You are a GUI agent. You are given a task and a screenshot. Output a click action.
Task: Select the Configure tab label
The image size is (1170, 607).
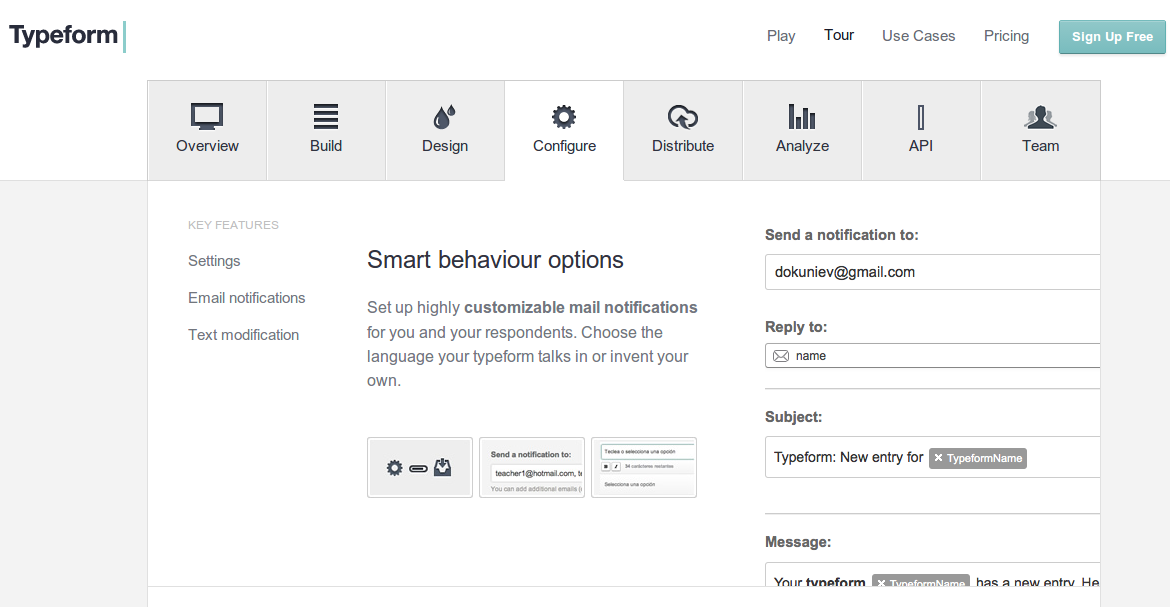click(564, 146)
